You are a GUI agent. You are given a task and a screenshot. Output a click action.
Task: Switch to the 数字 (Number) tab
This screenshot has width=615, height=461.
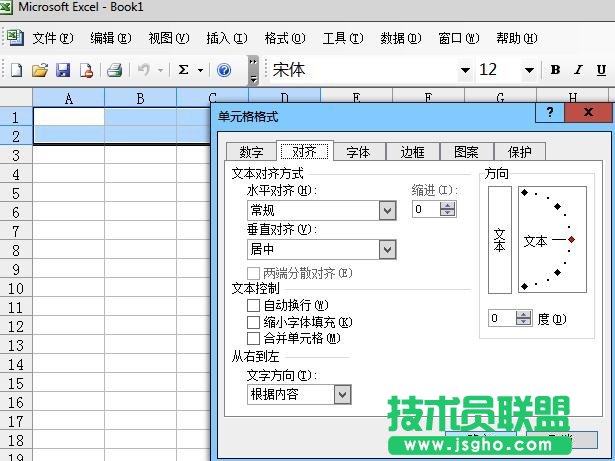pyautogui.click(x=251, y=152)
